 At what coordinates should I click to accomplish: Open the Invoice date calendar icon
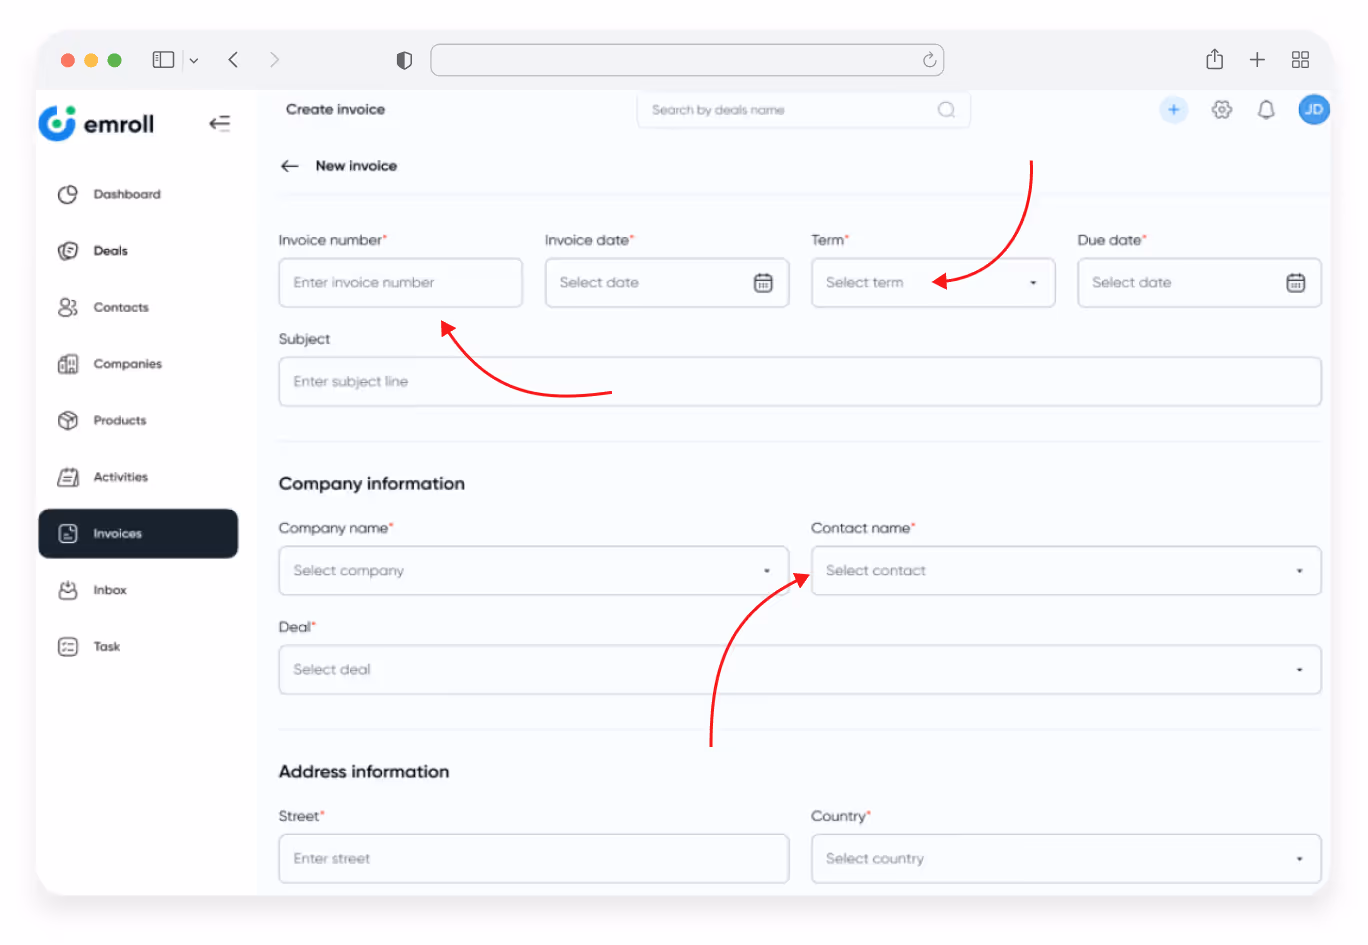763,283
